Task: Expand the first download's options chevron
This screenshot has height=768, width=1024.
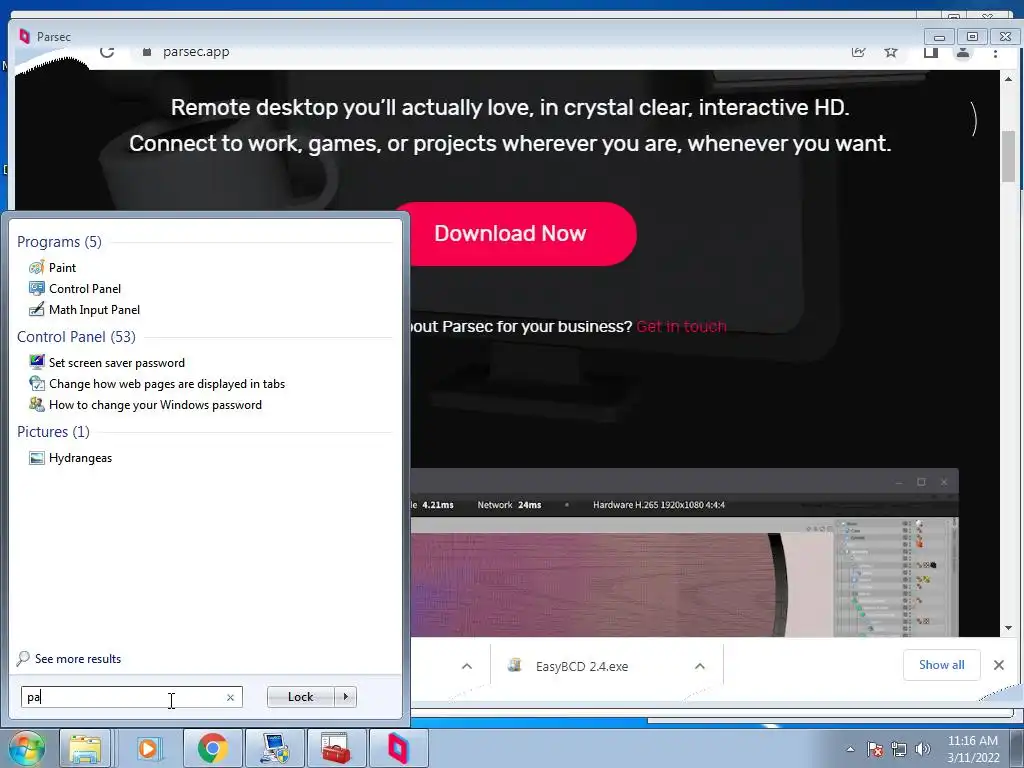Action: [x=467, y=666]
